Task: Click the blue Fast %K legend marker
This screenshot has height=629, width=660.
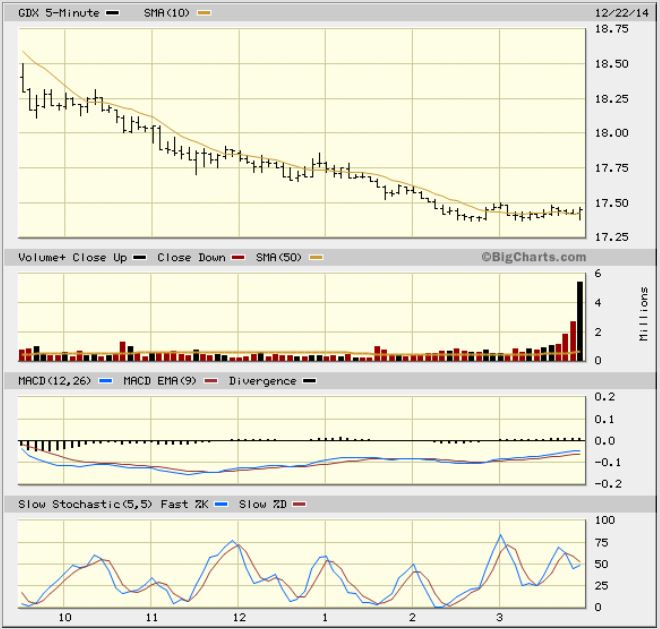Action: click(221, 504)
